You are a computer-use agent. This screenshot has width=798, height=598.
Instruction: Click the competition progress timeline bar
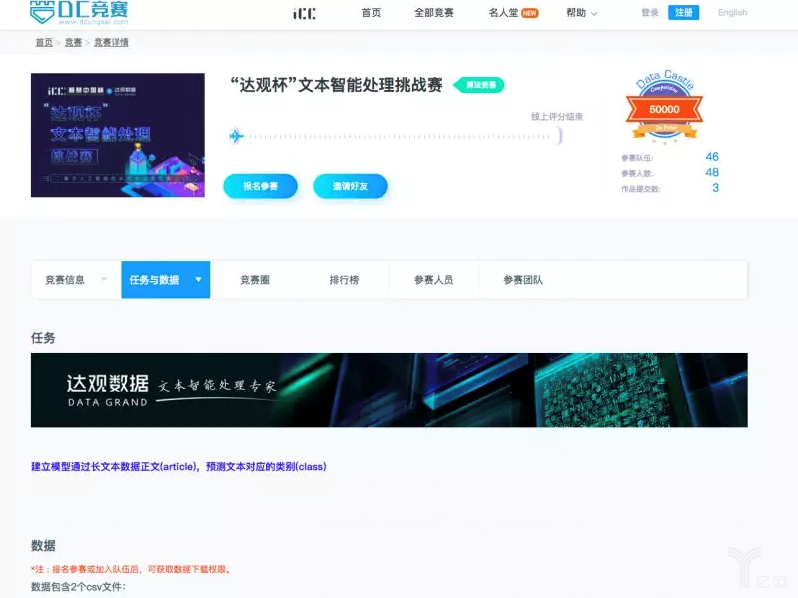click(395, 136)
